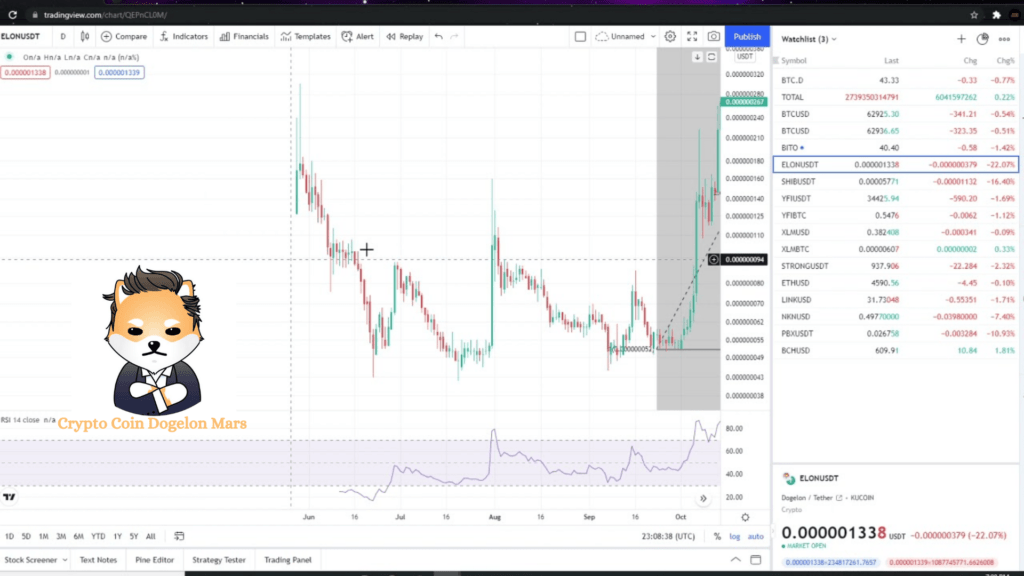Open the Pine Editor tab
This screenshot has width=1024, height=576.
pos(155,560)
